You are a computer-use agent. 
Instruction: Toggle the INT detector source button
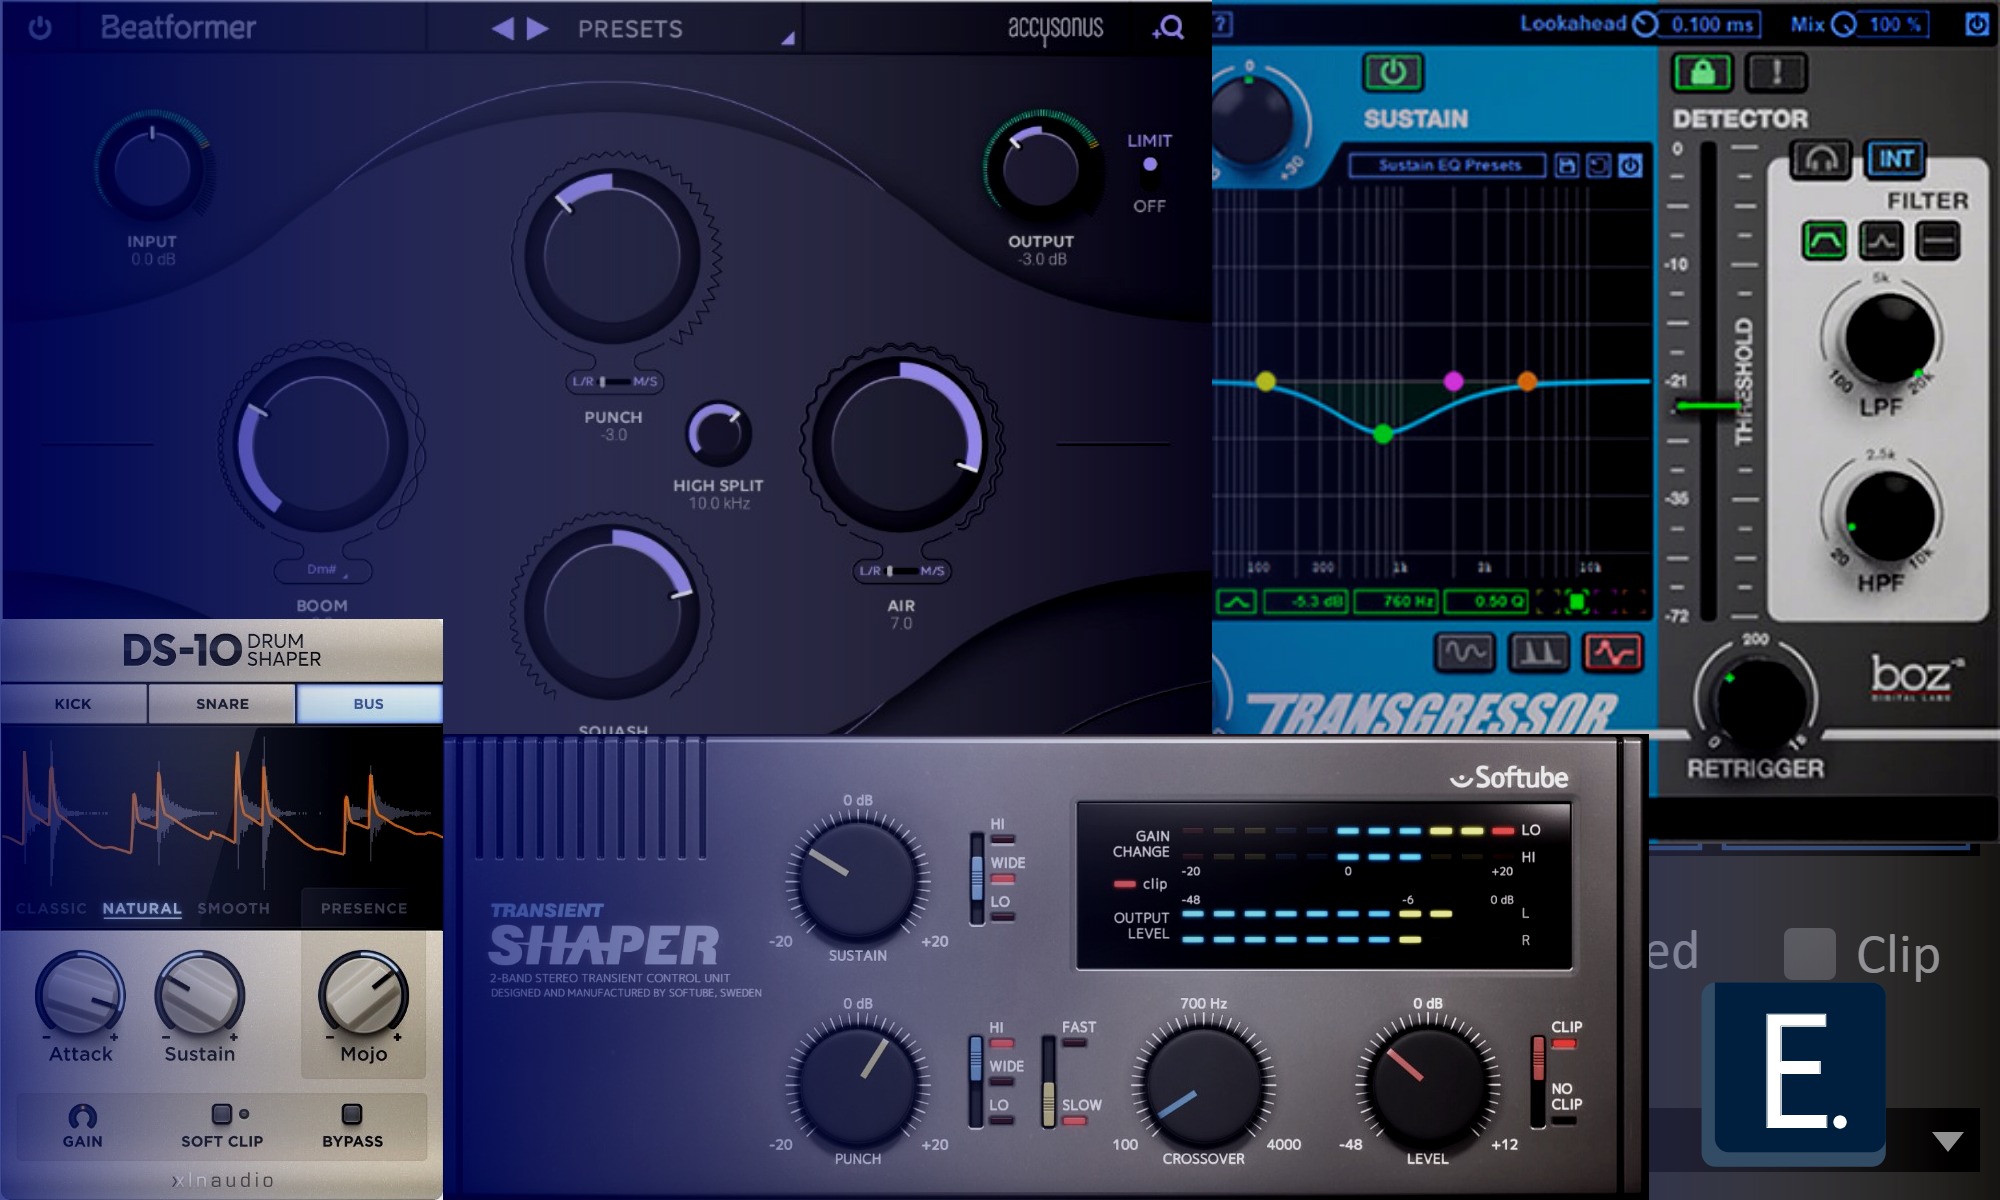1895,159
